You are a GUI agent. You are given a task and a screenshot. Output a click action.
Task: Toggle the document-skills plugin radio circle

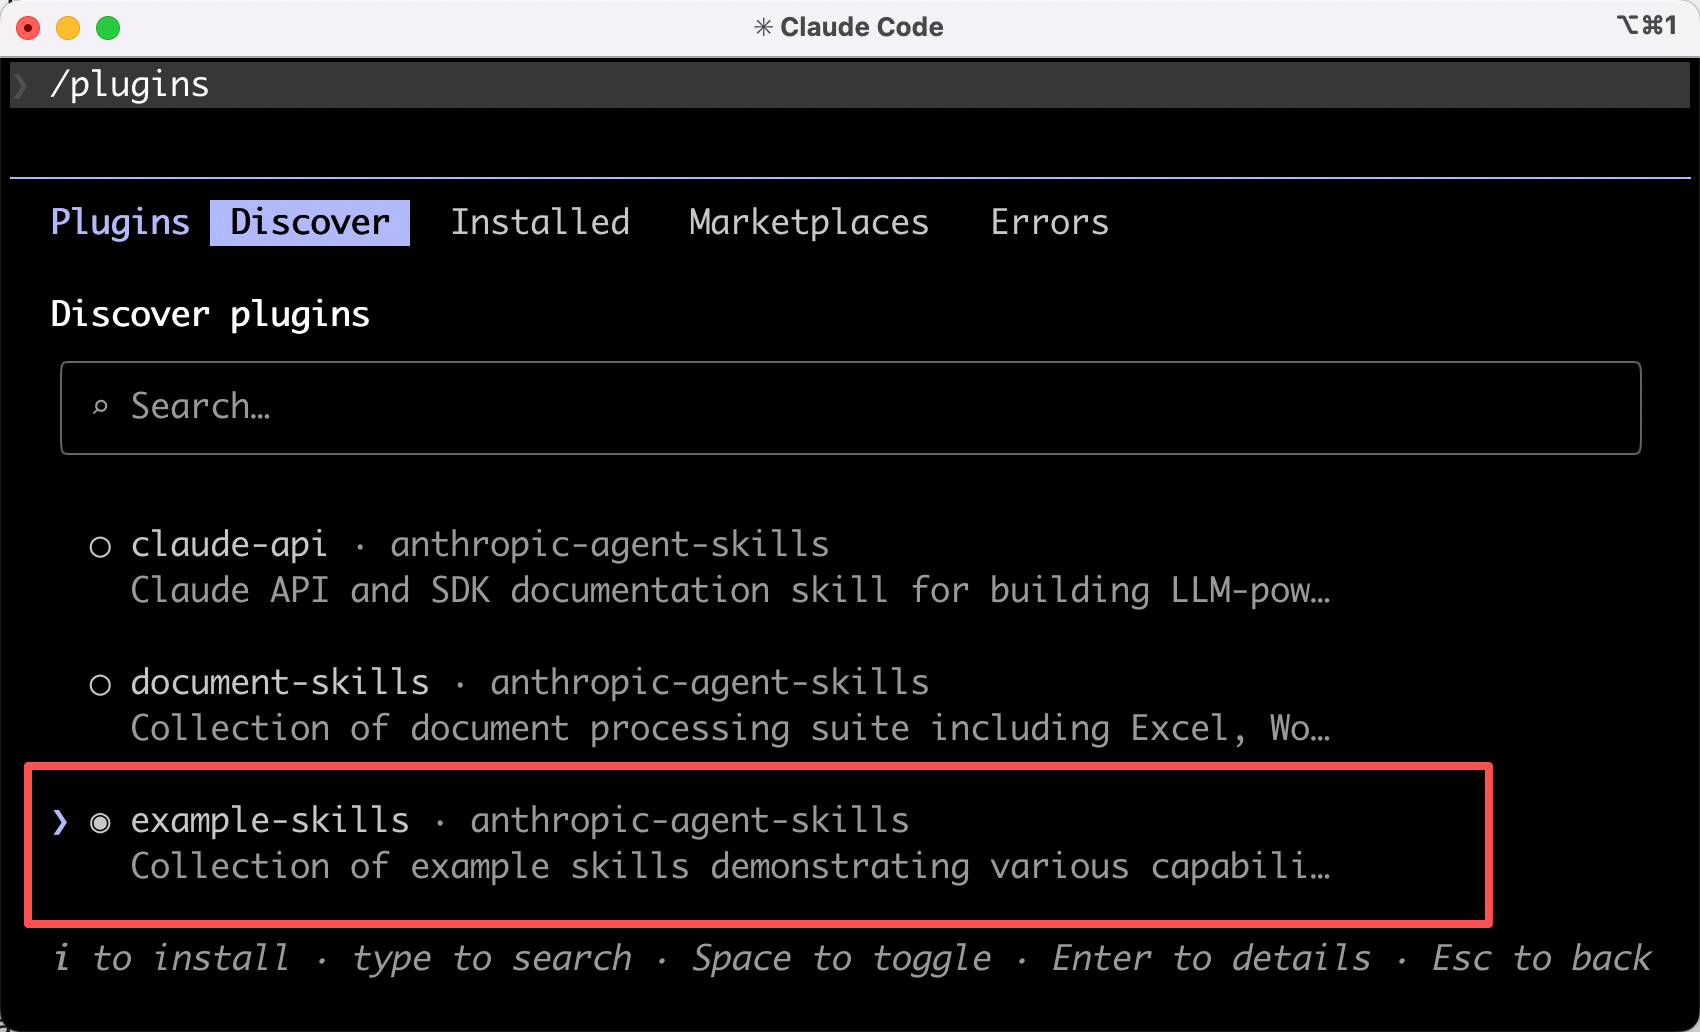100,685
